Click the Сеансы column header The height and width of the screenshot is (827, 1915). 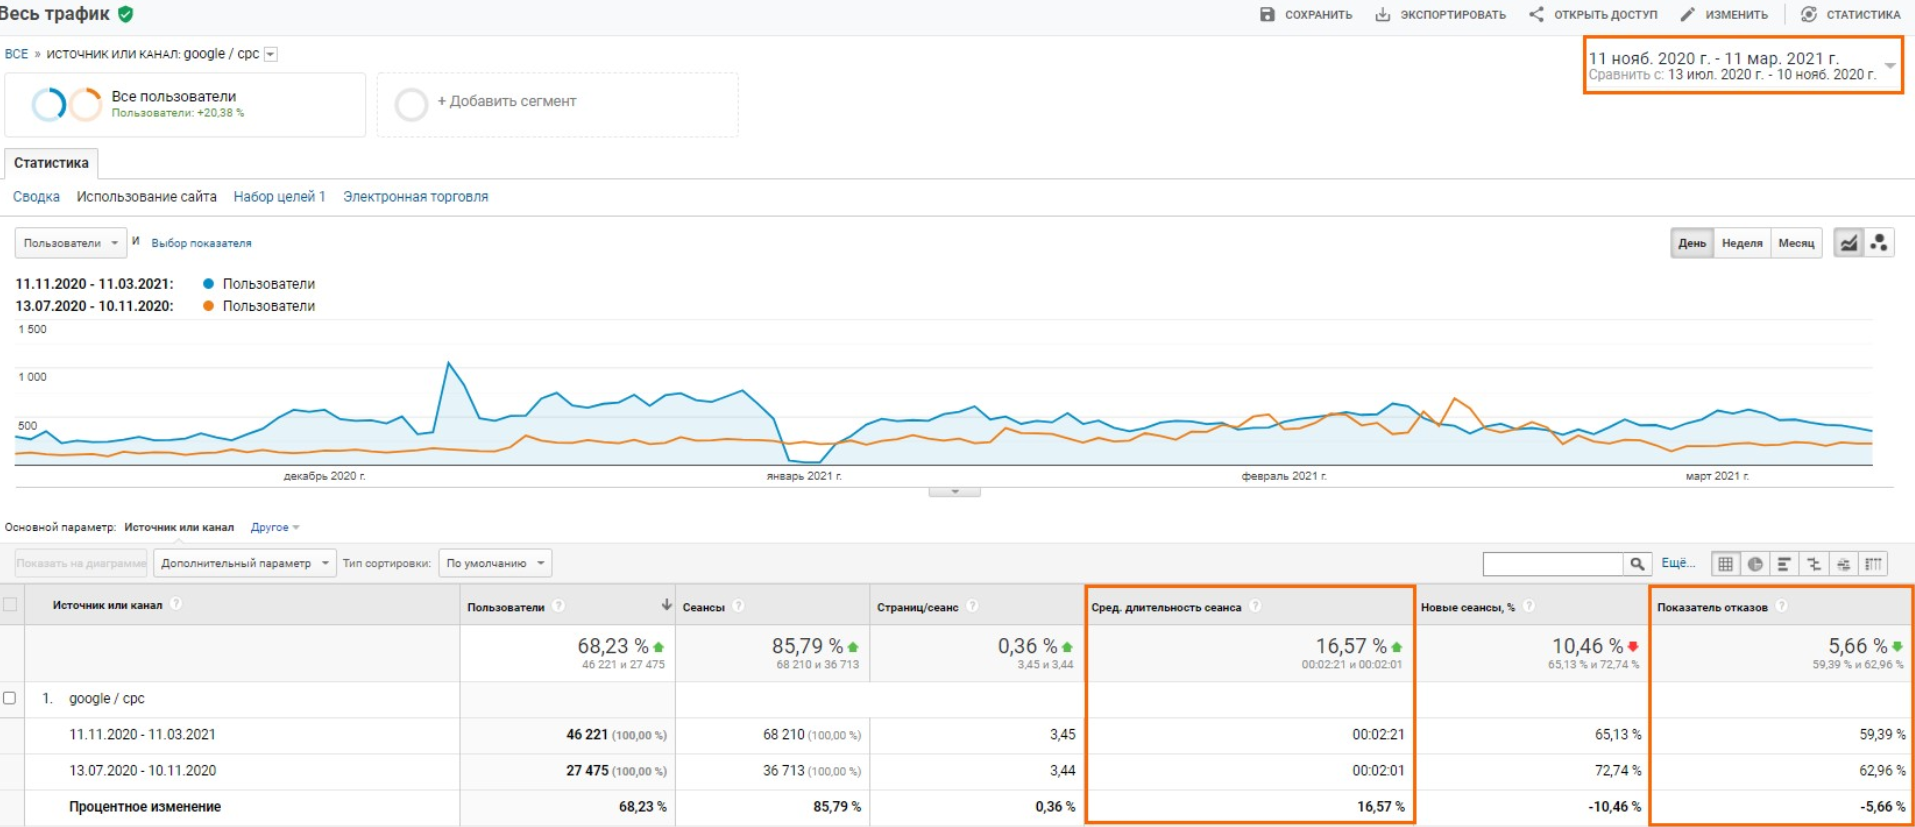click(x=704, y=607)
